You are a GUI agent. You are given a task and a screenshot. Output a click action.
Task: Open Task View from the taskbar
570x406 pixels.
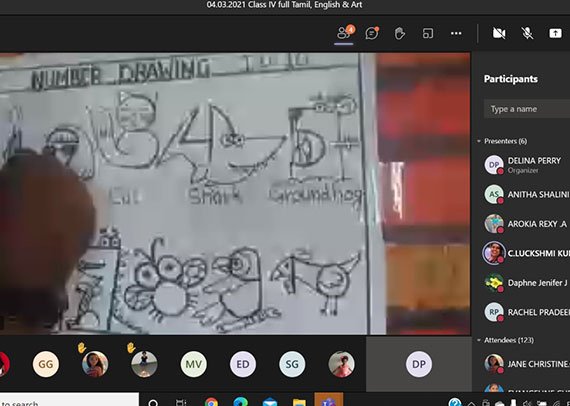tap(181, 402)
